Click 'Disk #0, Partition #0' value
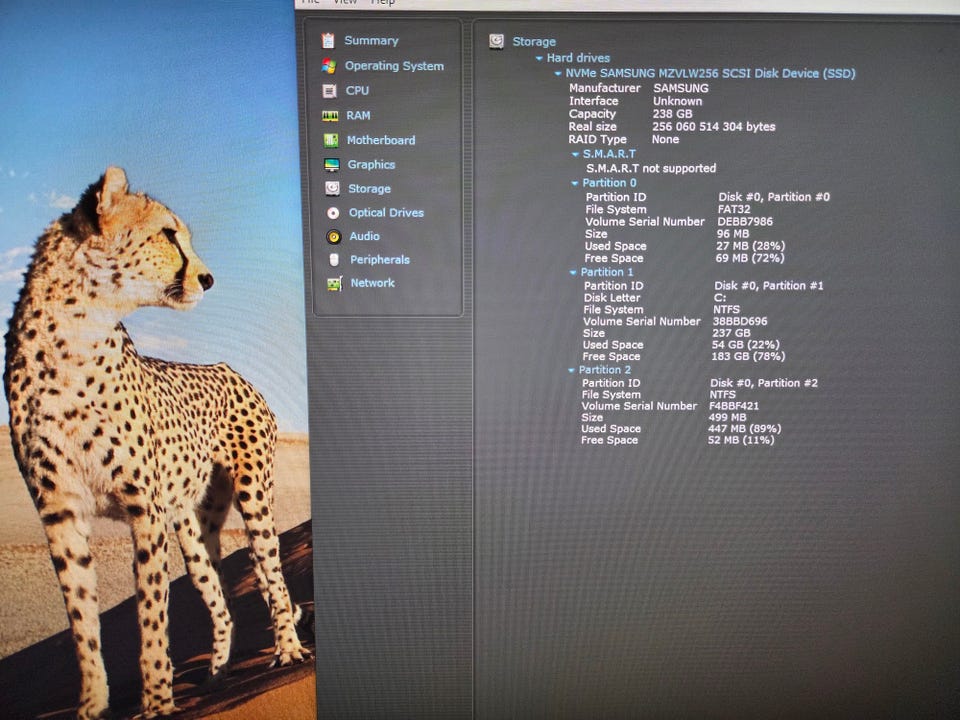 [x=774, y=197]
